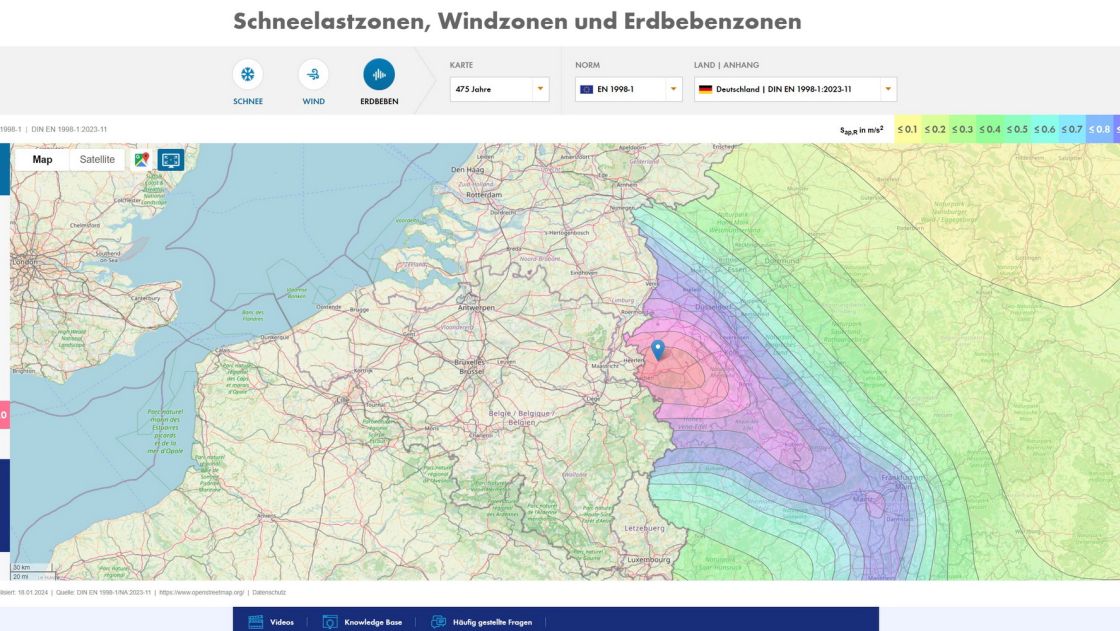Click the Erdbeben seismic wave icon
1120x631 pixels.
click(378, 75)
